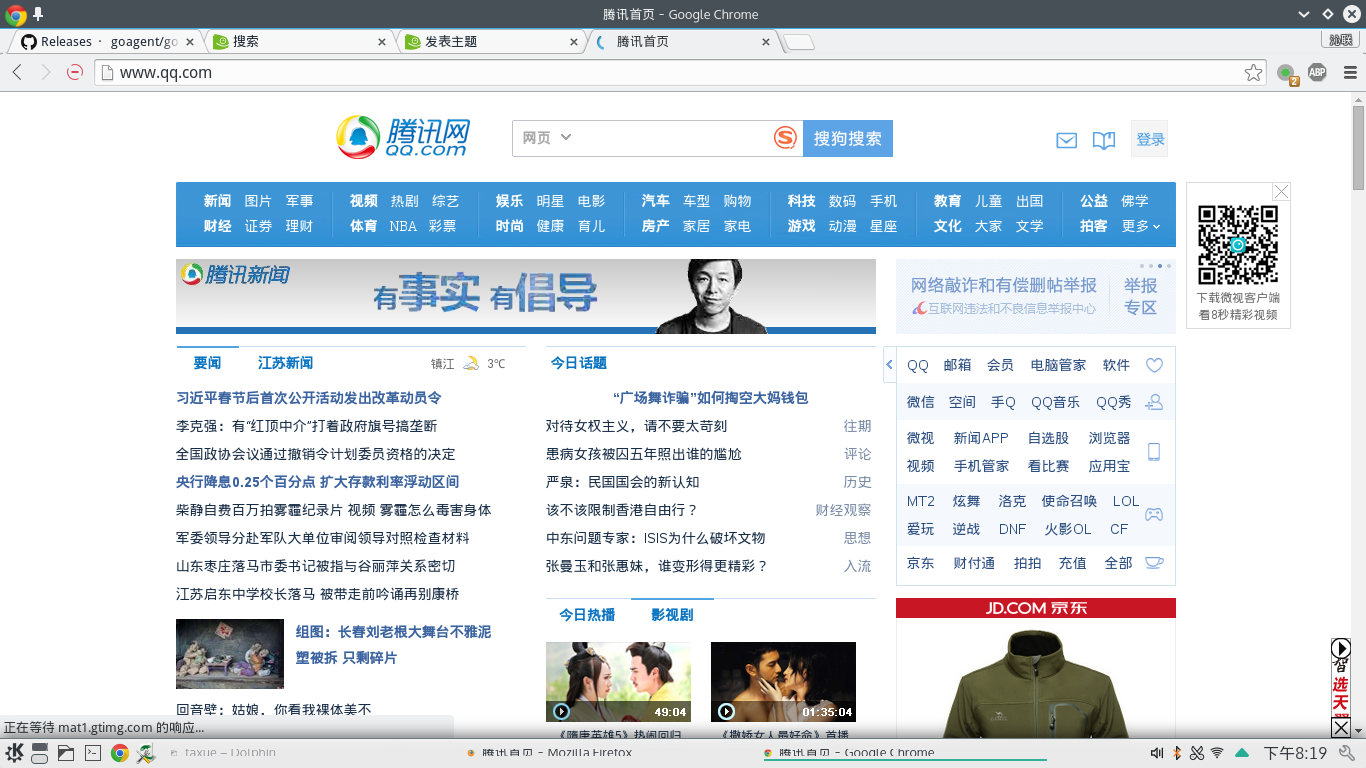Open the NBA navigation link

[403, 226]
